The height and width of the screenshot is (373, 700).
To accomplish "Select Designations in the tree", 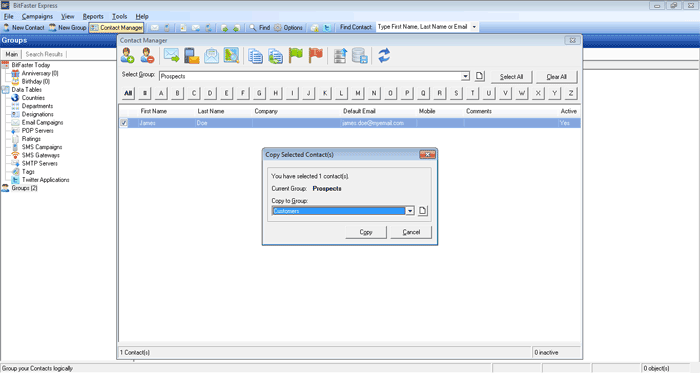I will coord(38,114).
